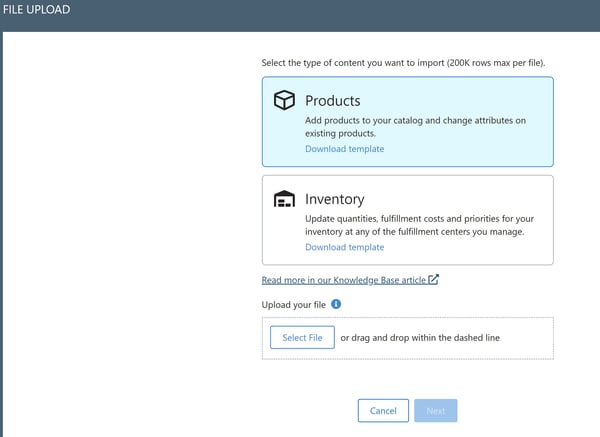
Task: Click the Inventory warehouse icon
Action: [x=285, y=199]
